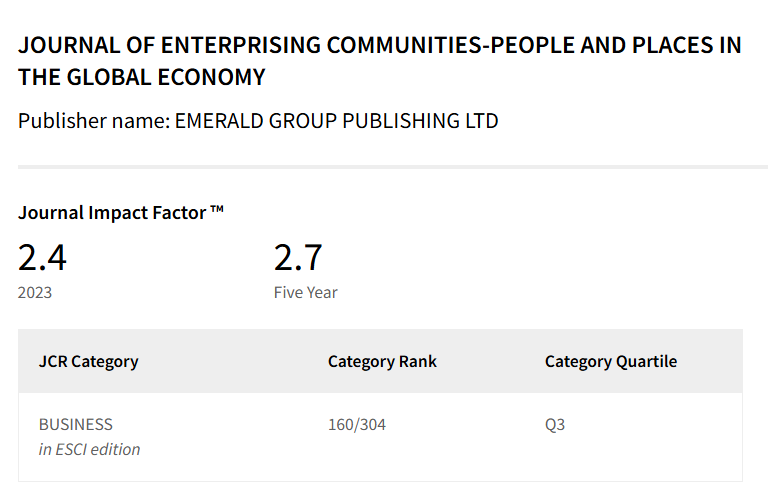Click the 2.4 impact factor value

pos(42,258)
